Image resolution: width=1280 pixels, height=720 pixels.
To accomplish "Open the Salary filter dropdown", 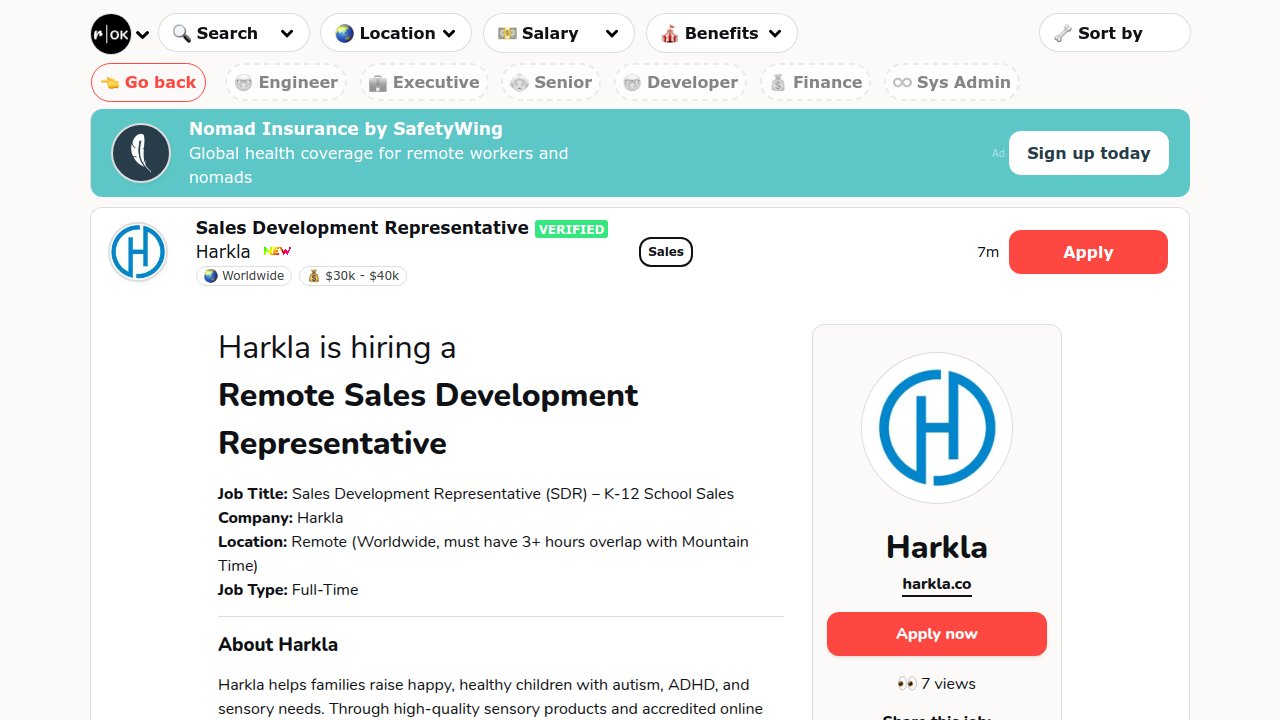I will [x=558, y=33].
